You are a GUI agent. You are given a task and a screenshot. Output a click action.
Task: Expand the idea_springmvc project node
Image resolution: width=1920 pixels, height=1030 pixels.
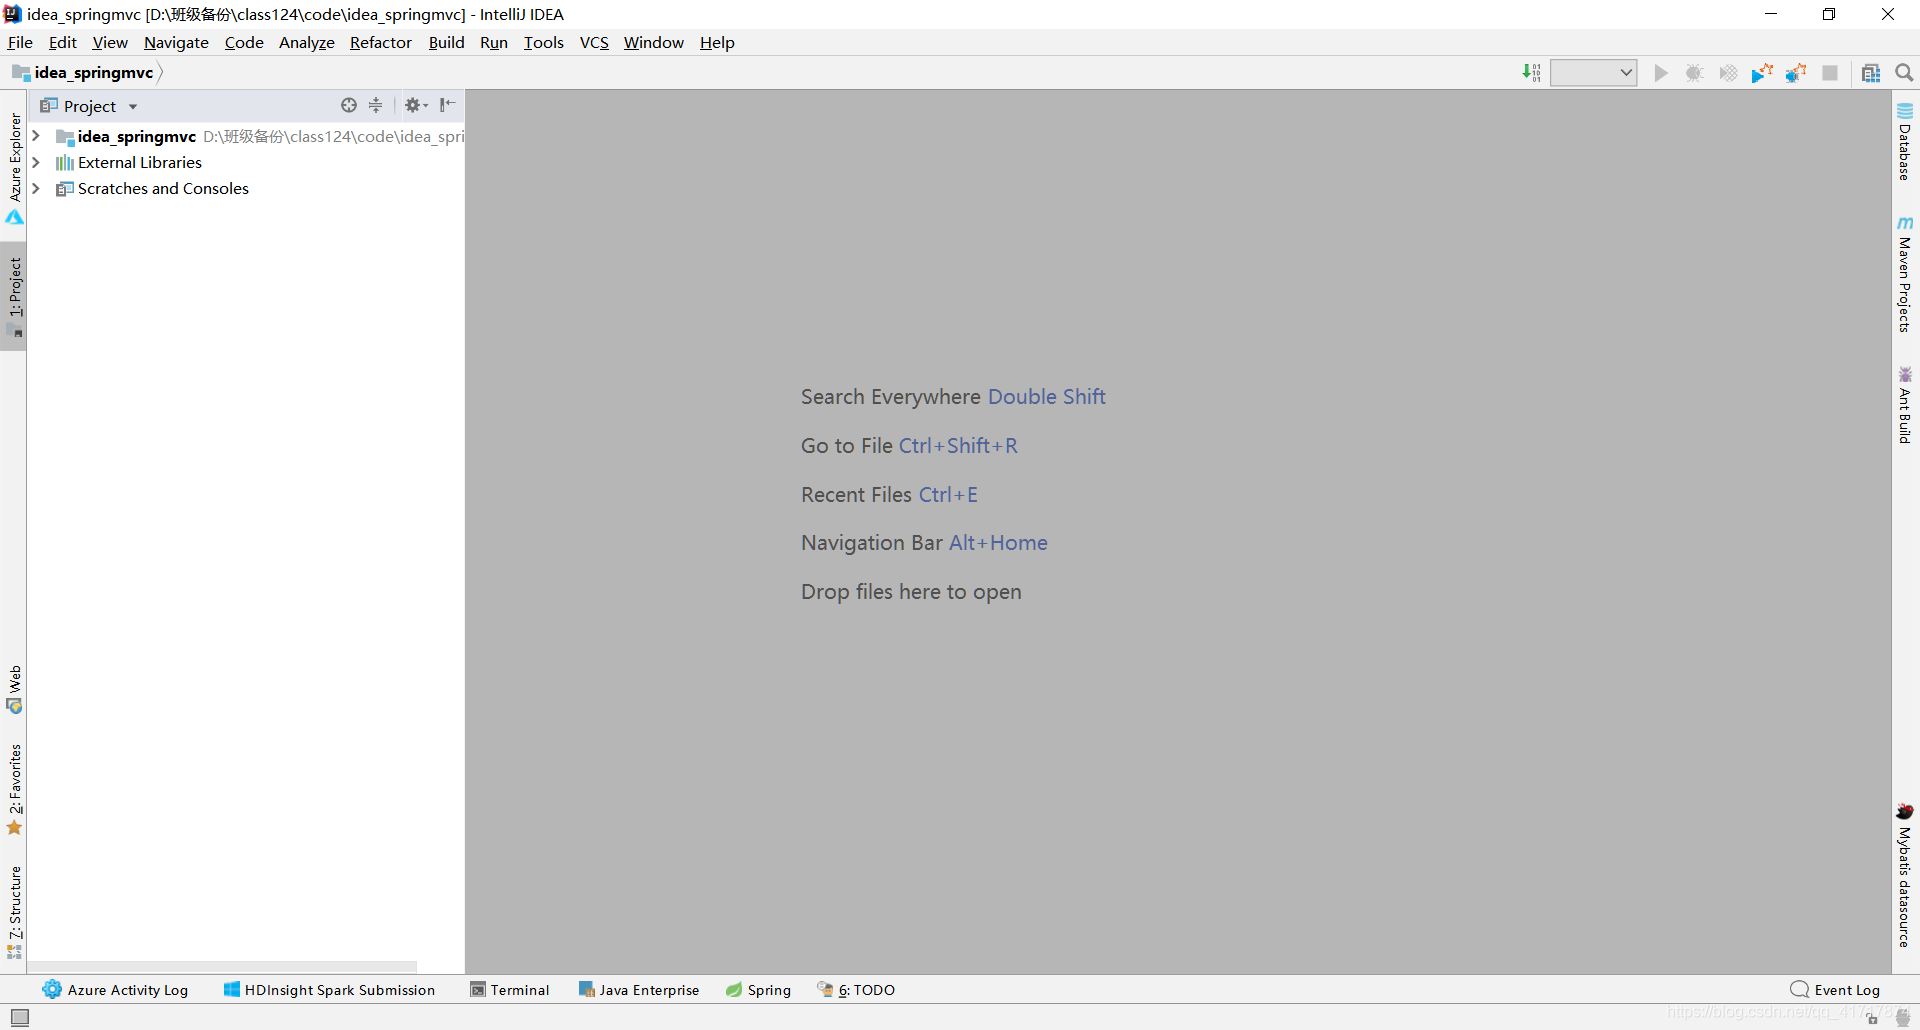point(36,136)
